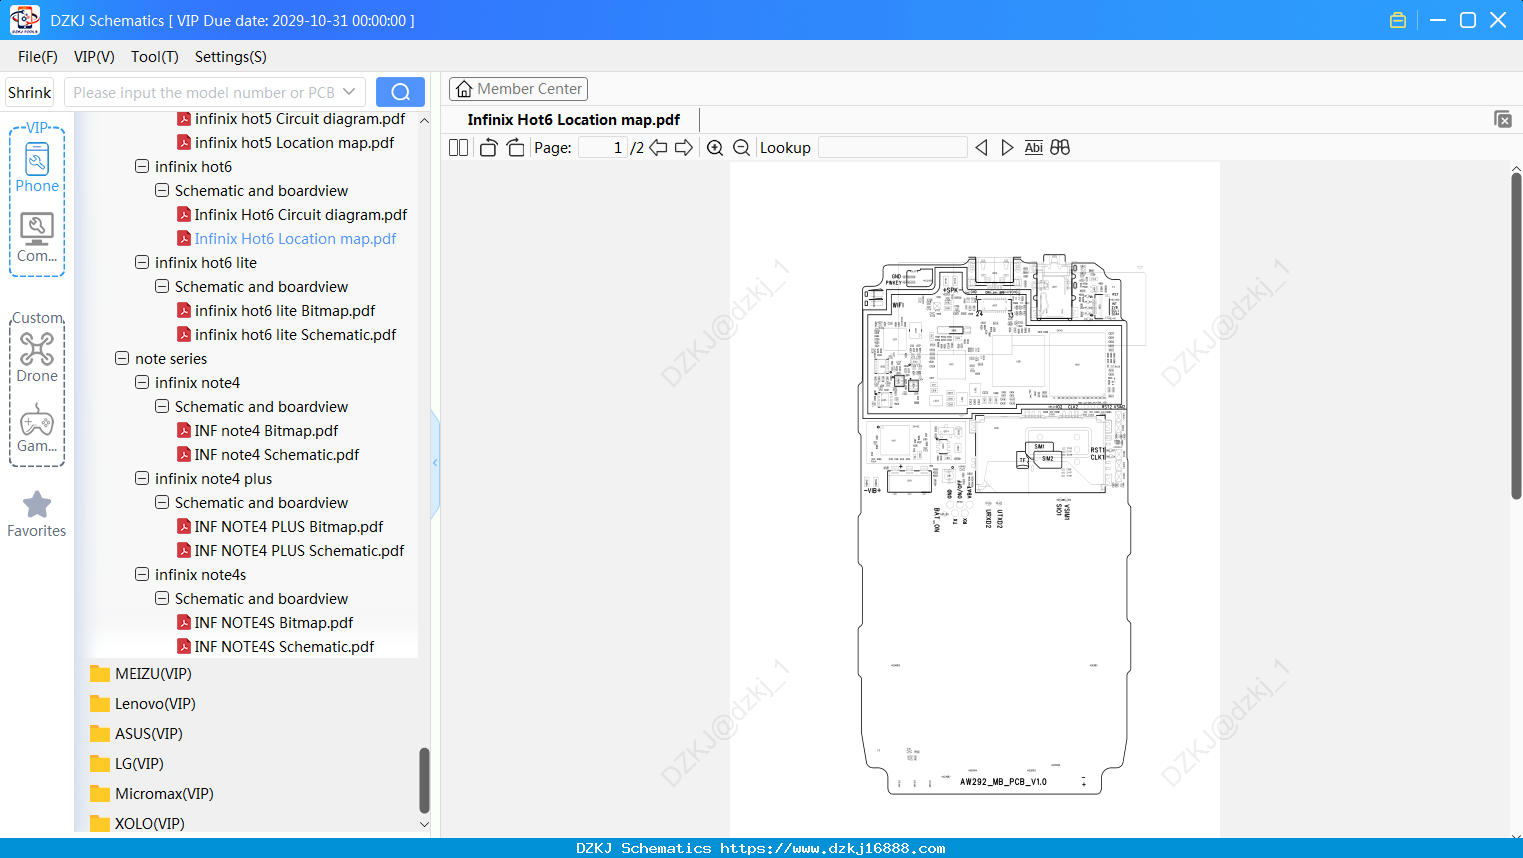
Task: Open the Settings(S) menu
Action: tap(231, 57)
